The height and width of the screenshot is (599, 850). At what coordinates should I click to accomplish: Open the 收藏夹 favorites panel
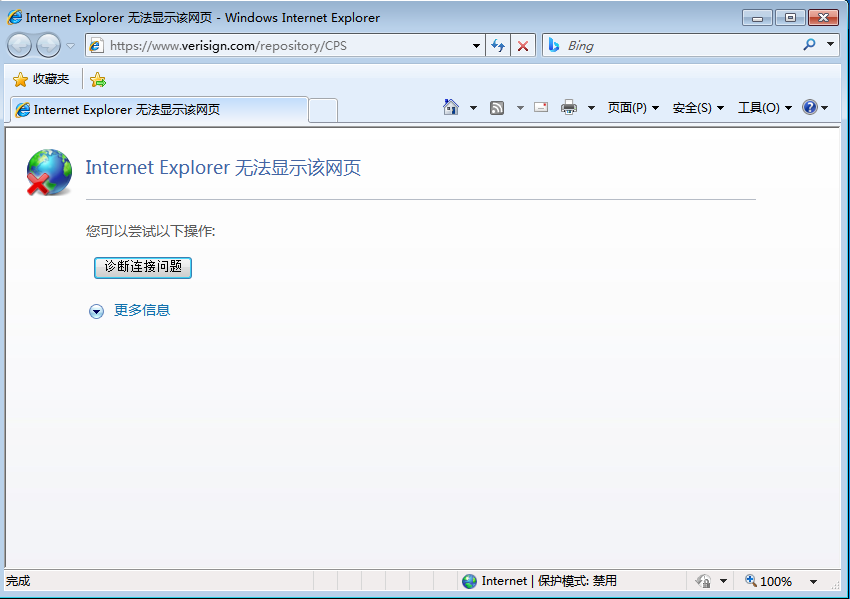click(x=41, y=79)
